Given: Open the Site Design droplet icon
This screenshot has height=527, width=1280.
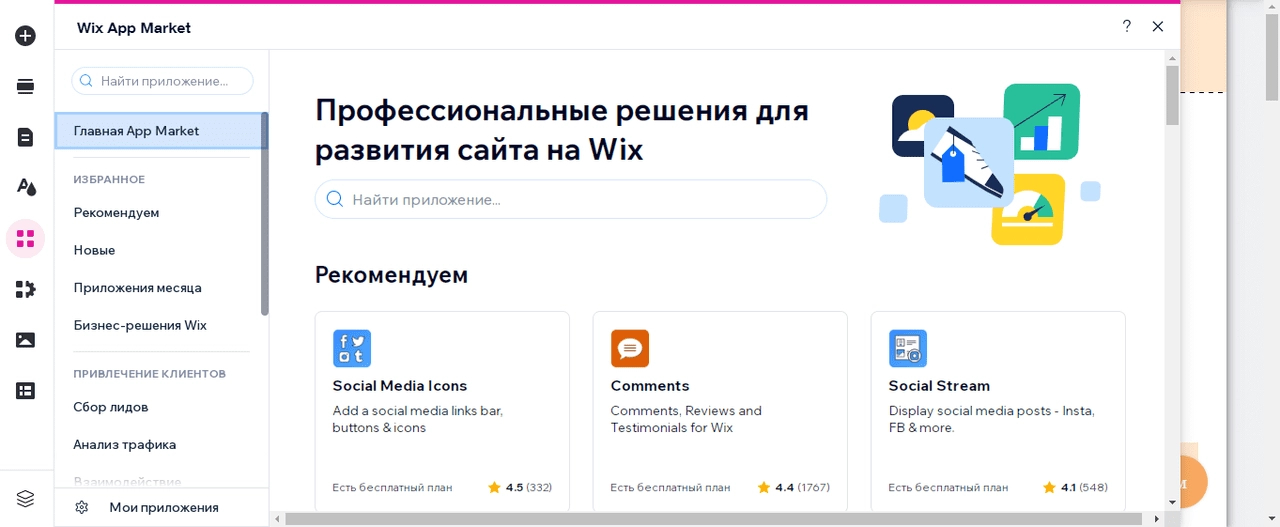Looking at the screenshot, I should point(25,187).
